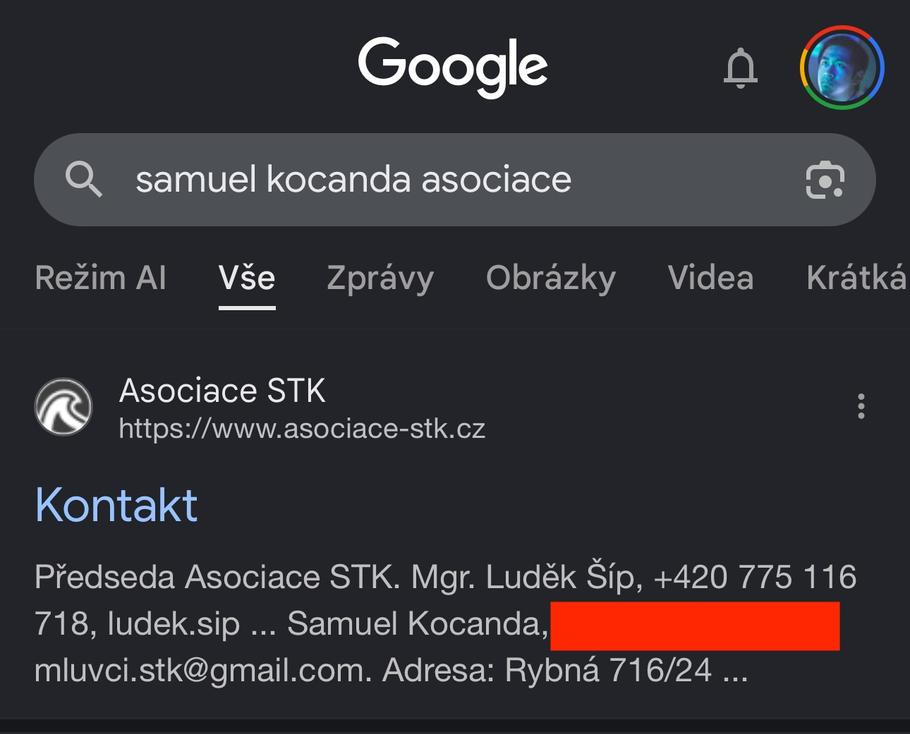Open the Kontakt page link

[116, 506]
